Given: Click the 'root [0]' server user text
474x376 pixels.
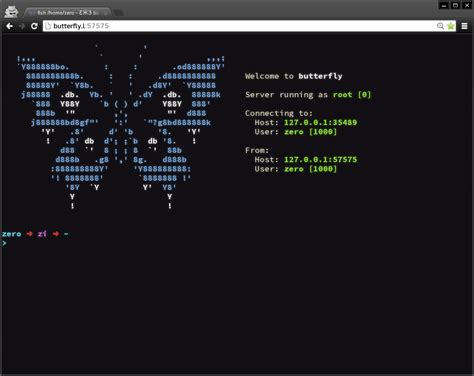Looking at the screenshot, I should pos(352,95).
